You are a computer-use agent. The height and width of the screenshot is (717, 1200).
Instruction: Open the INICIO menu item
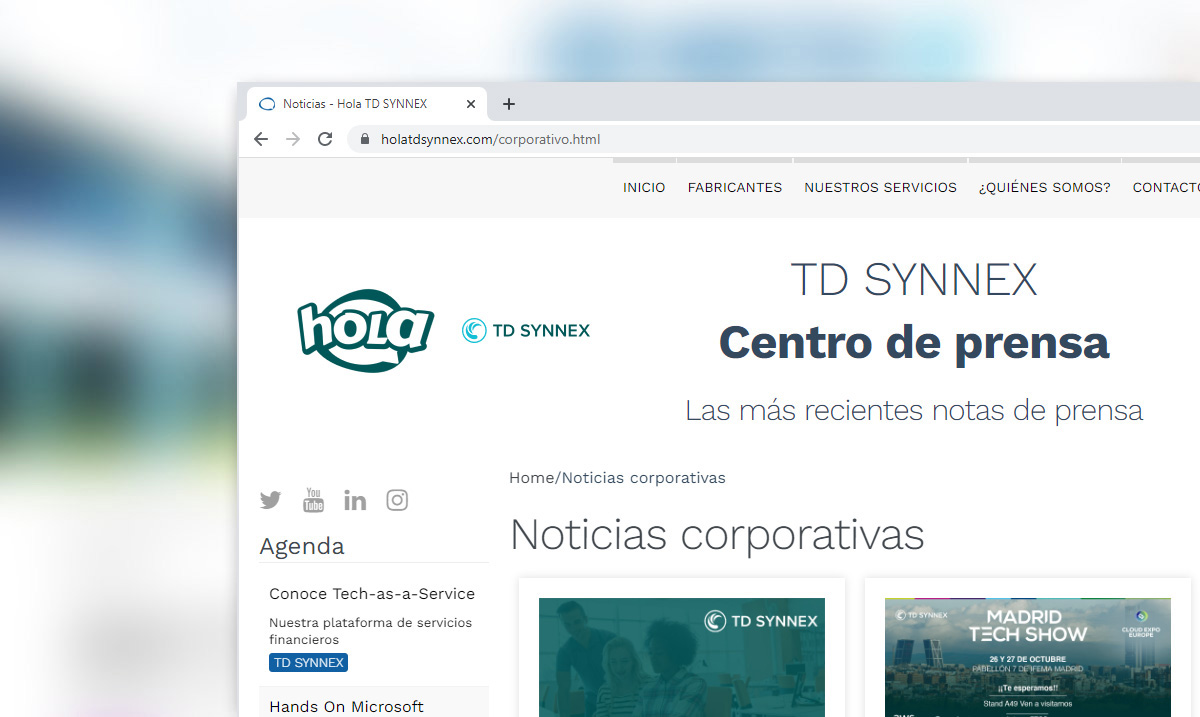(644, 187)
